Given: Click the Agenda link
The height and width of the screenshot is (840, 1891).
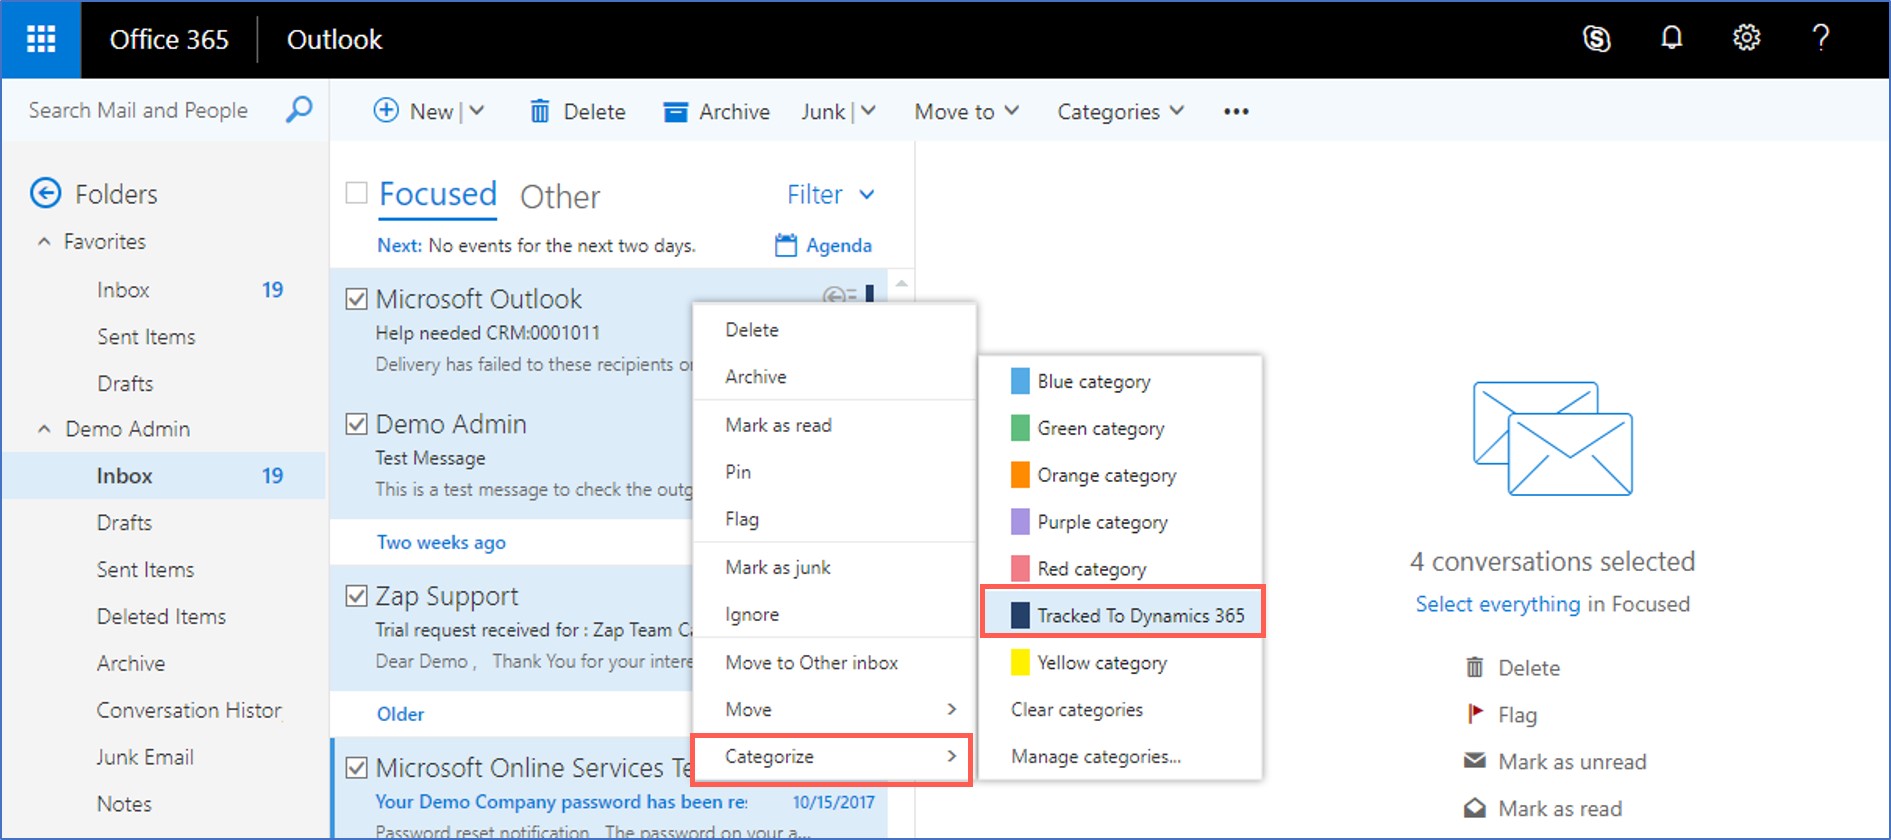Looking at the screenshot, I should coord(824,245).
